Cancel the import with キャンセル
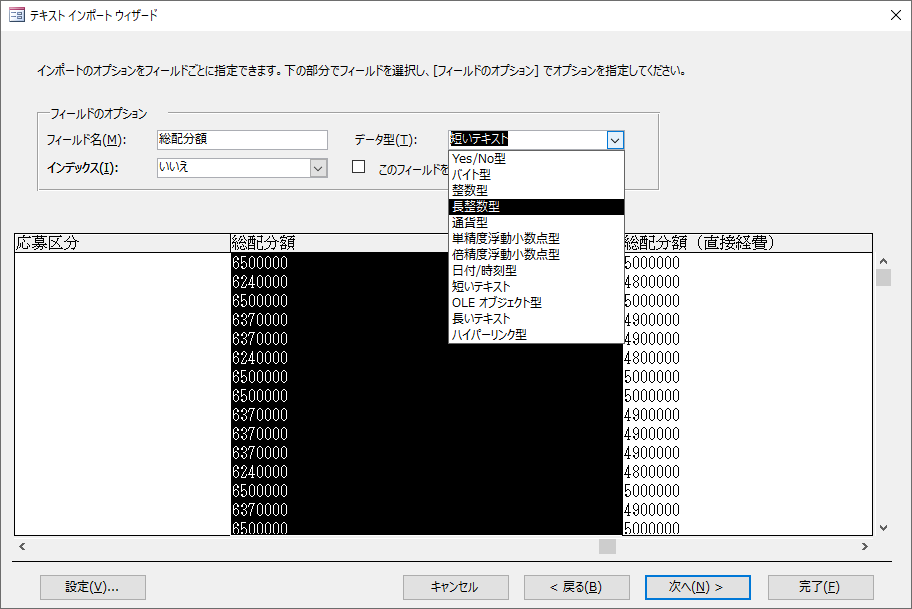The width and height of the screenshot is (912, 609). [455, 587]
